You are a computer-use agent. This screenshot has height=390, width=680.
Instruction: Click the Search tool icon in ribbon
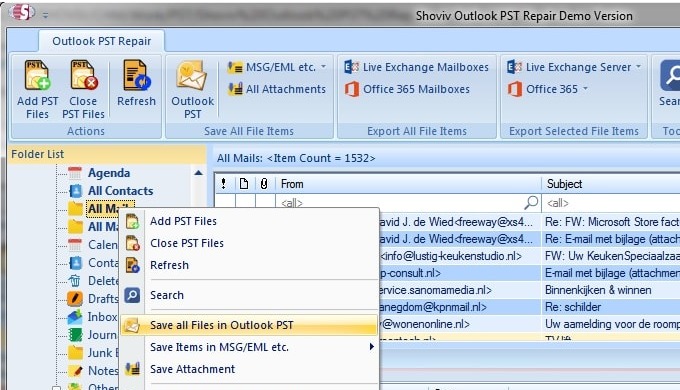(x=670, y=75)
